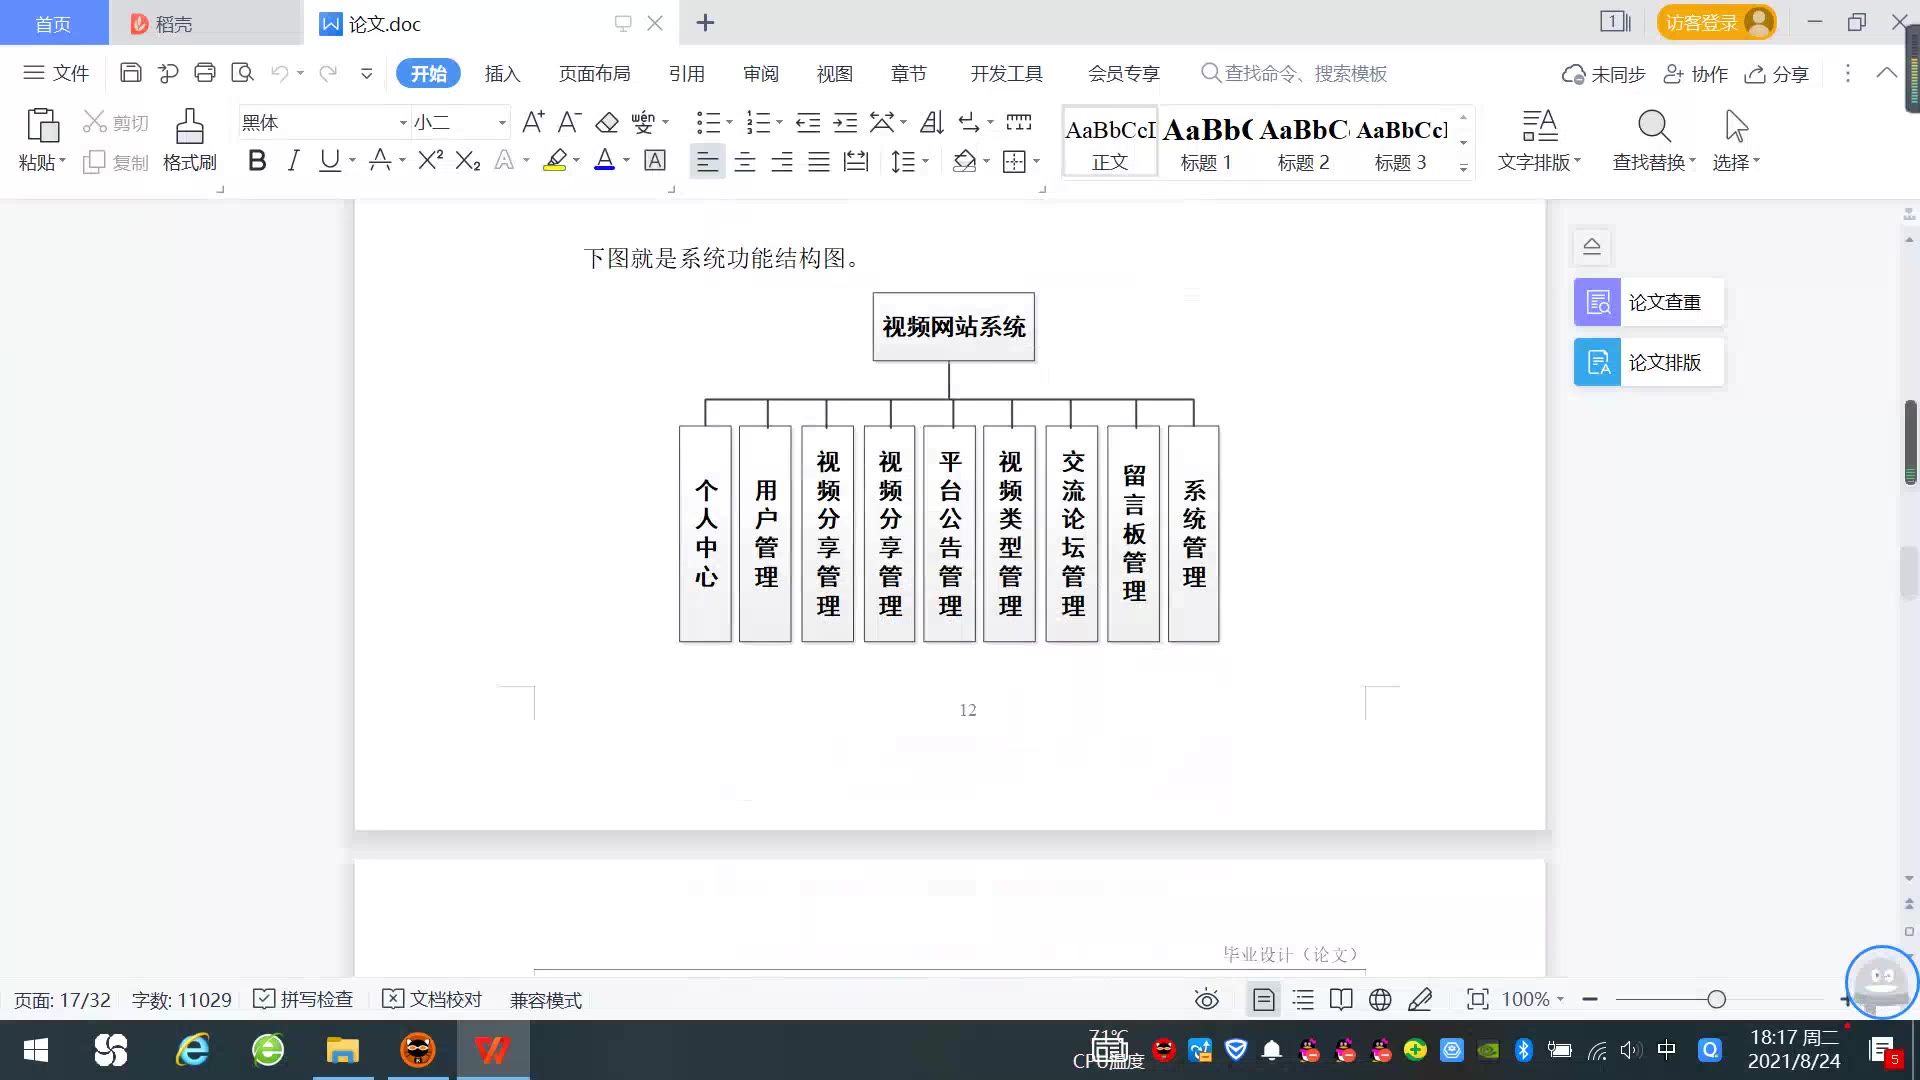This screenshot has height=1080, width=1920.
Task: Expand line spacing dropdown
Action: 926,161
